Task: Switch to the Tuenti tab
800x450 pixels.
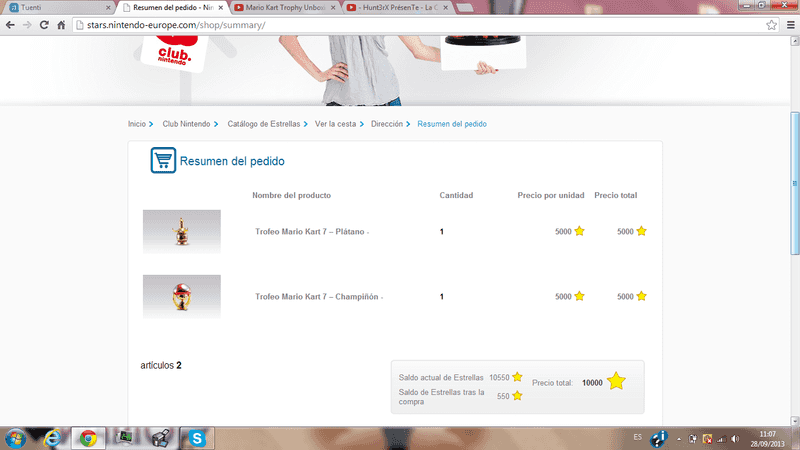Action: click(59, 8)
